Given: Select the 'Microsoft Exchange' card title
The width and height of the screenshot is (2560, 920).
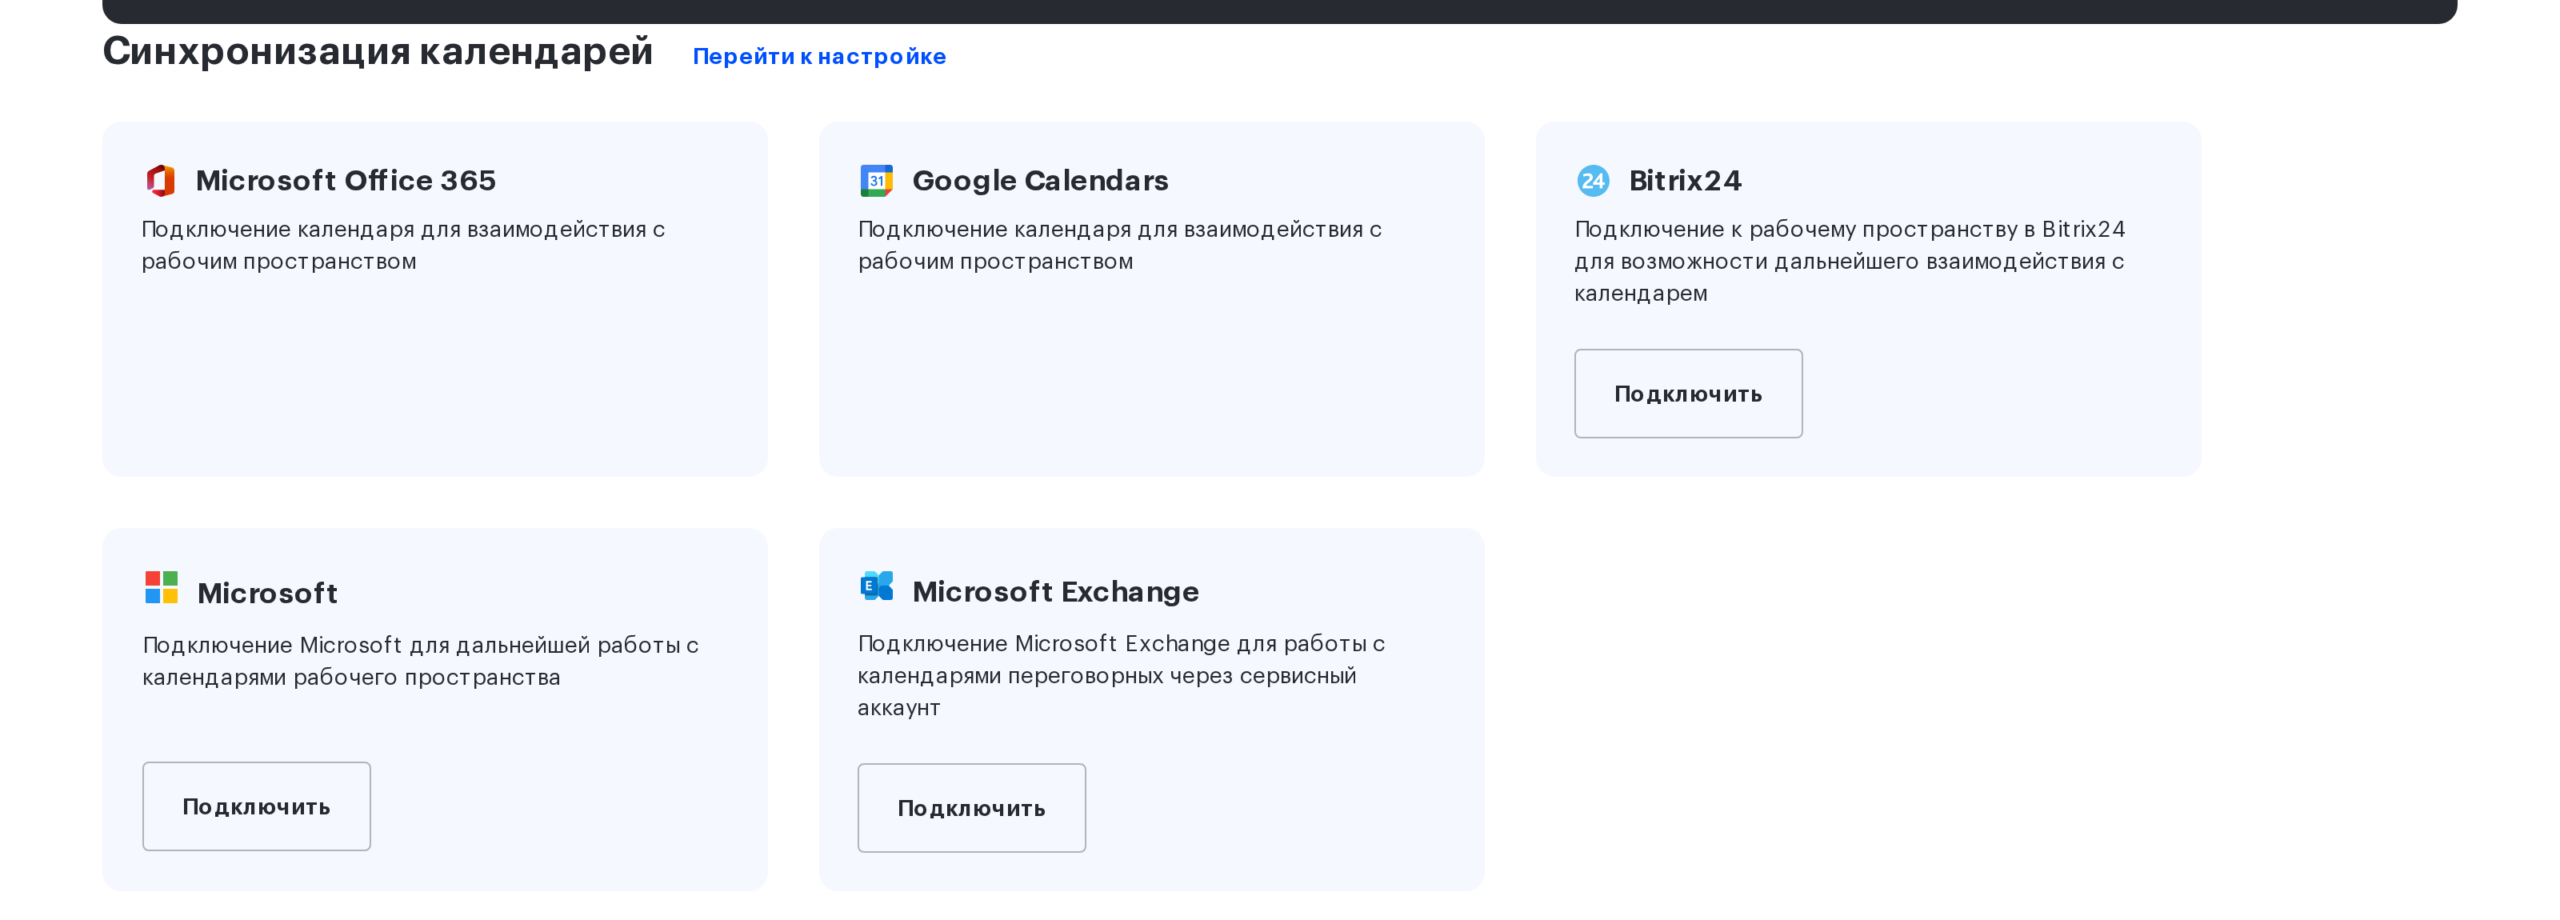Looking at the screenshot, I should (1055, 592).
